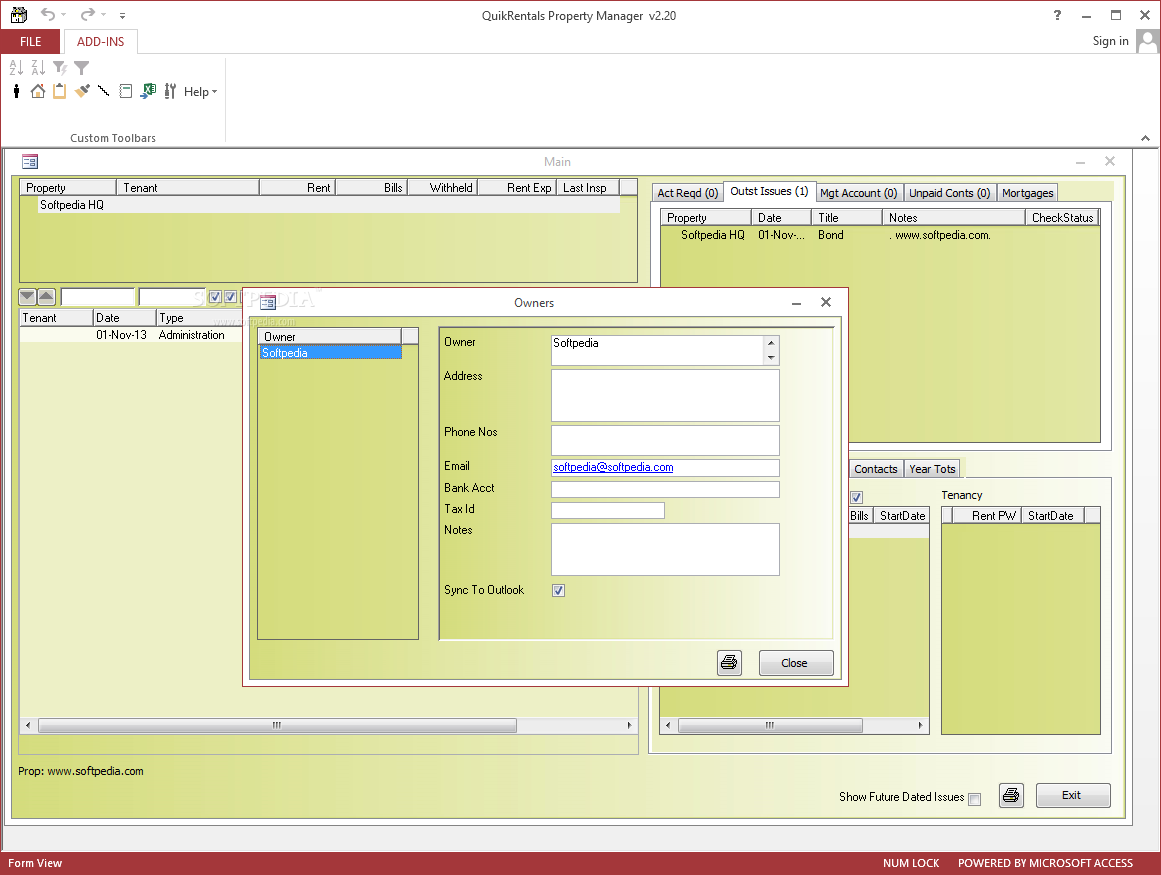
Task: Click Owner field scroll down arrow
Action: 771,358
